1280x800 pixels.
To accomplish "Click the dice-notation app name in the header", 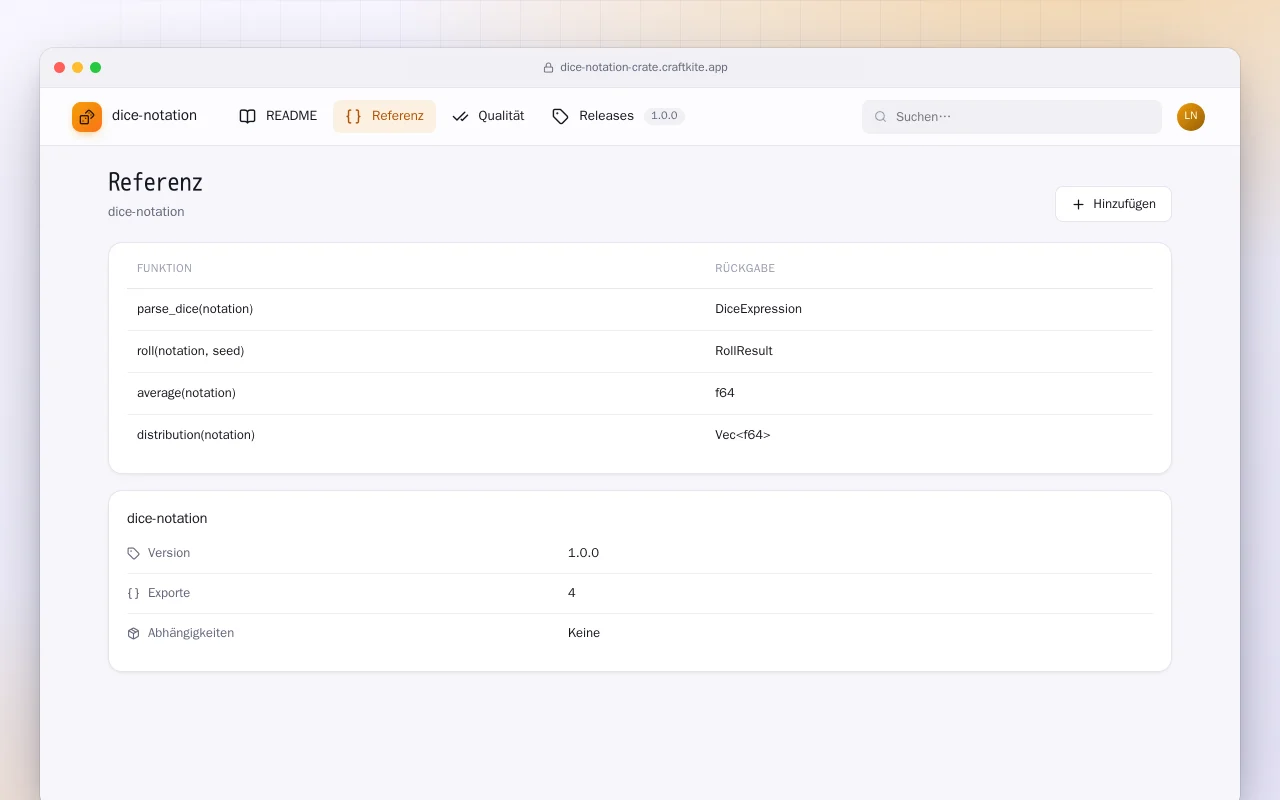I will click(x=154, y=116).
